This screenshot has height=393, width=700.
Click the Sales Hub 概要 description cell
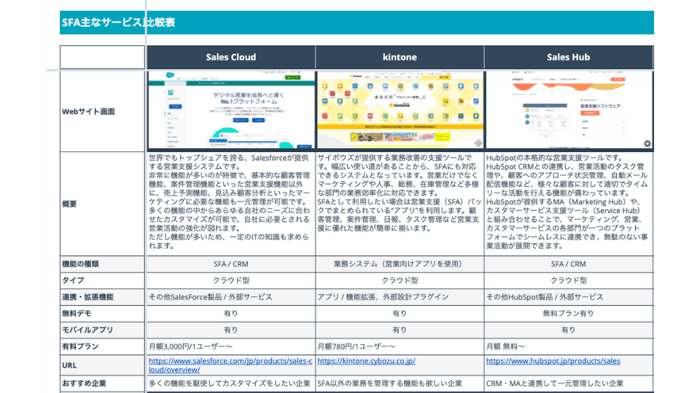[568, 204]
